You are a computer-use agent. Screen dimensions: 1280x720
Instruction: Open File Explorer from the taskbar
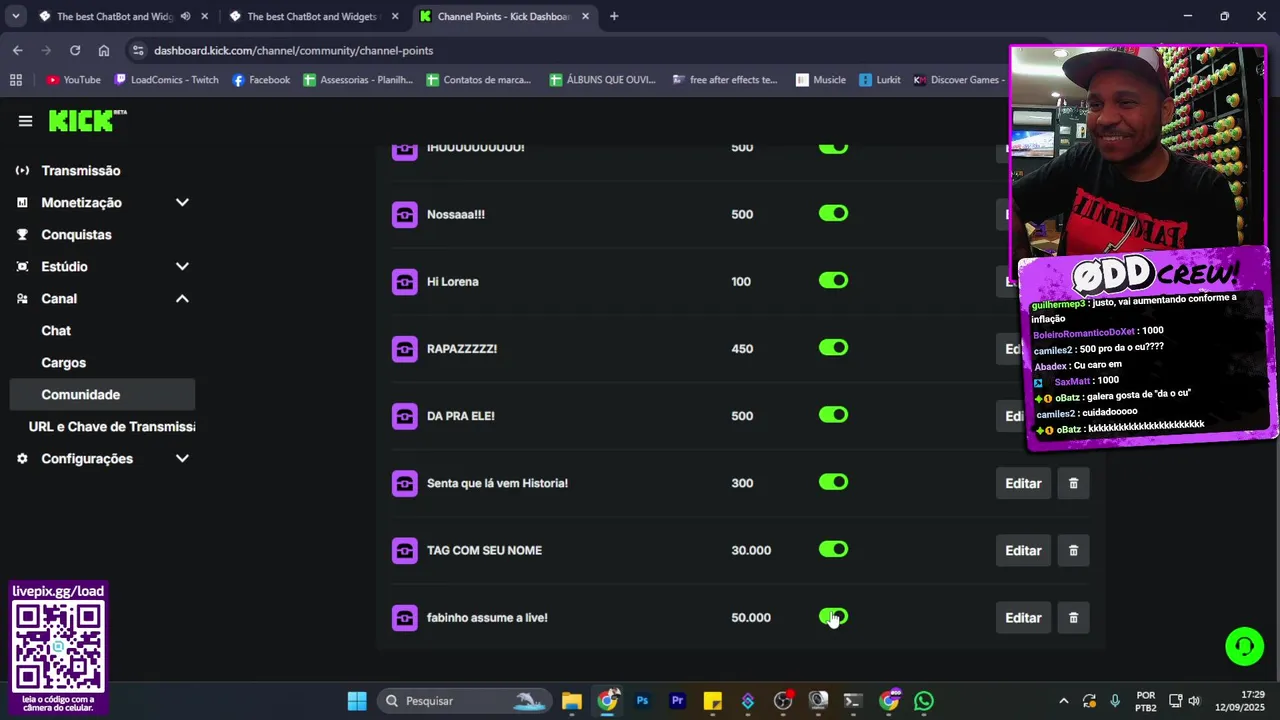click(x=571, y=701)
